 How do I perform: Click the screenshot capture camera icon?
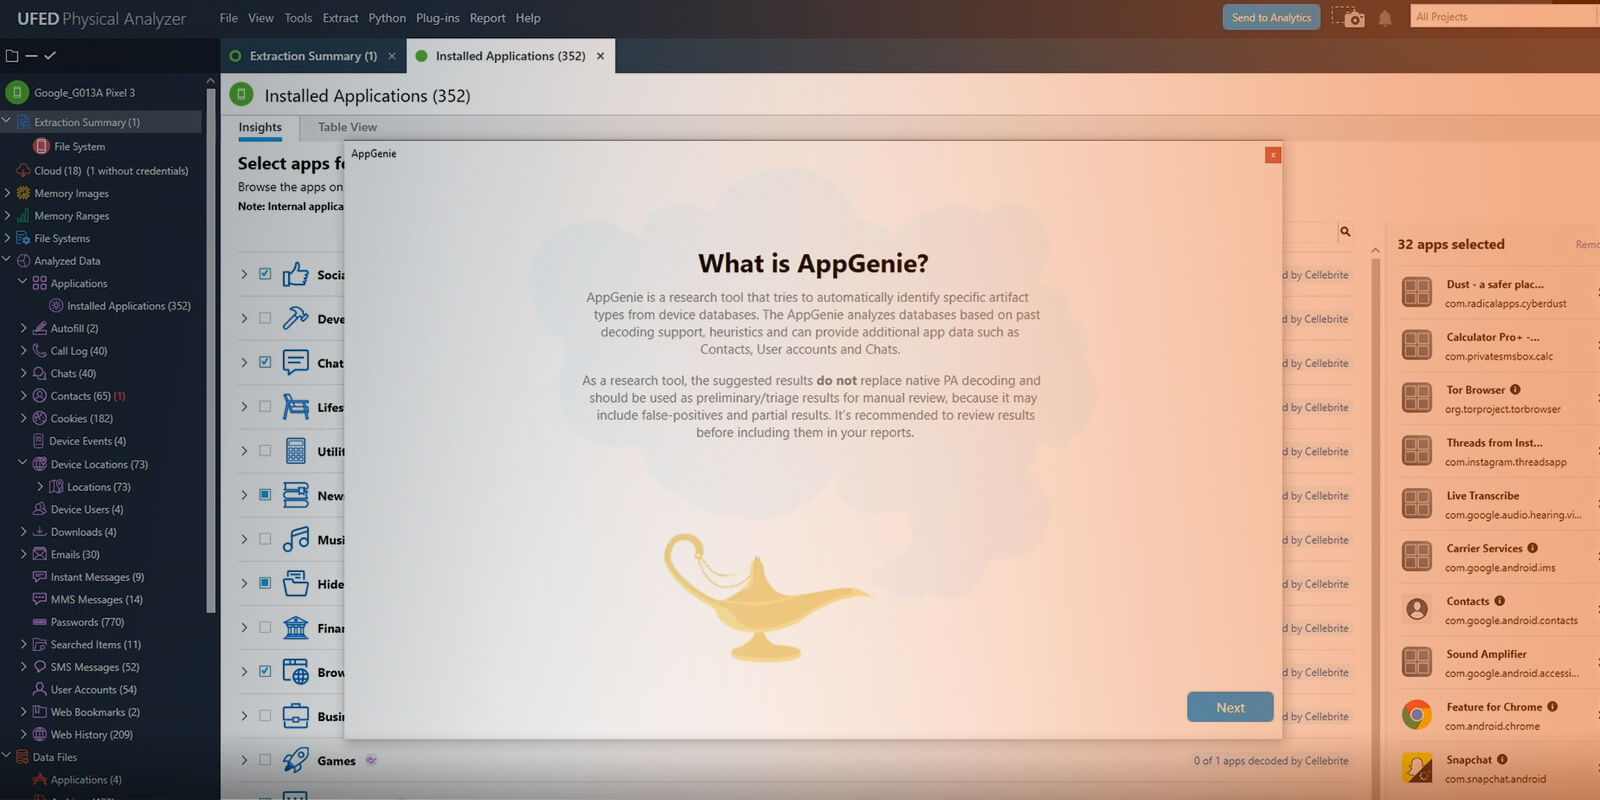click(x=1347, y=17)
